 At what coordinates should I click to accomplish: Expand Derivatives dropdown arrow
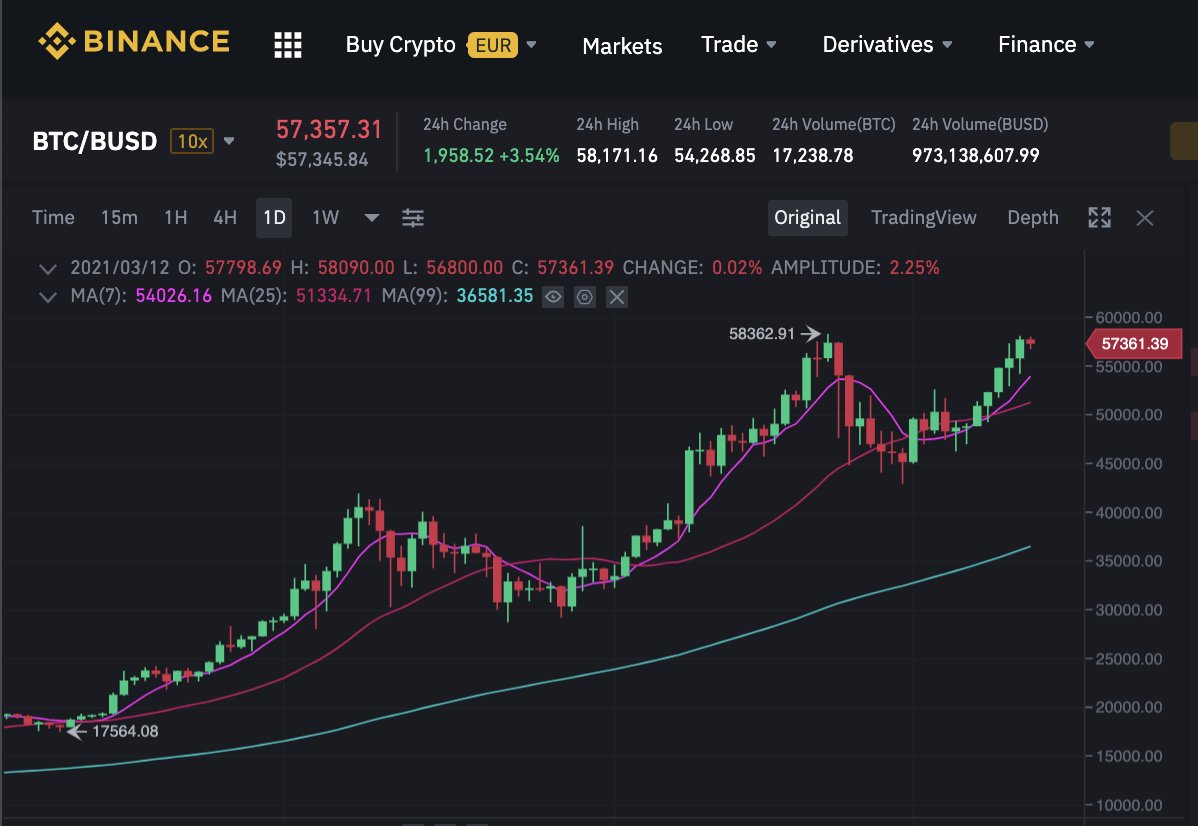click(947, 44)
